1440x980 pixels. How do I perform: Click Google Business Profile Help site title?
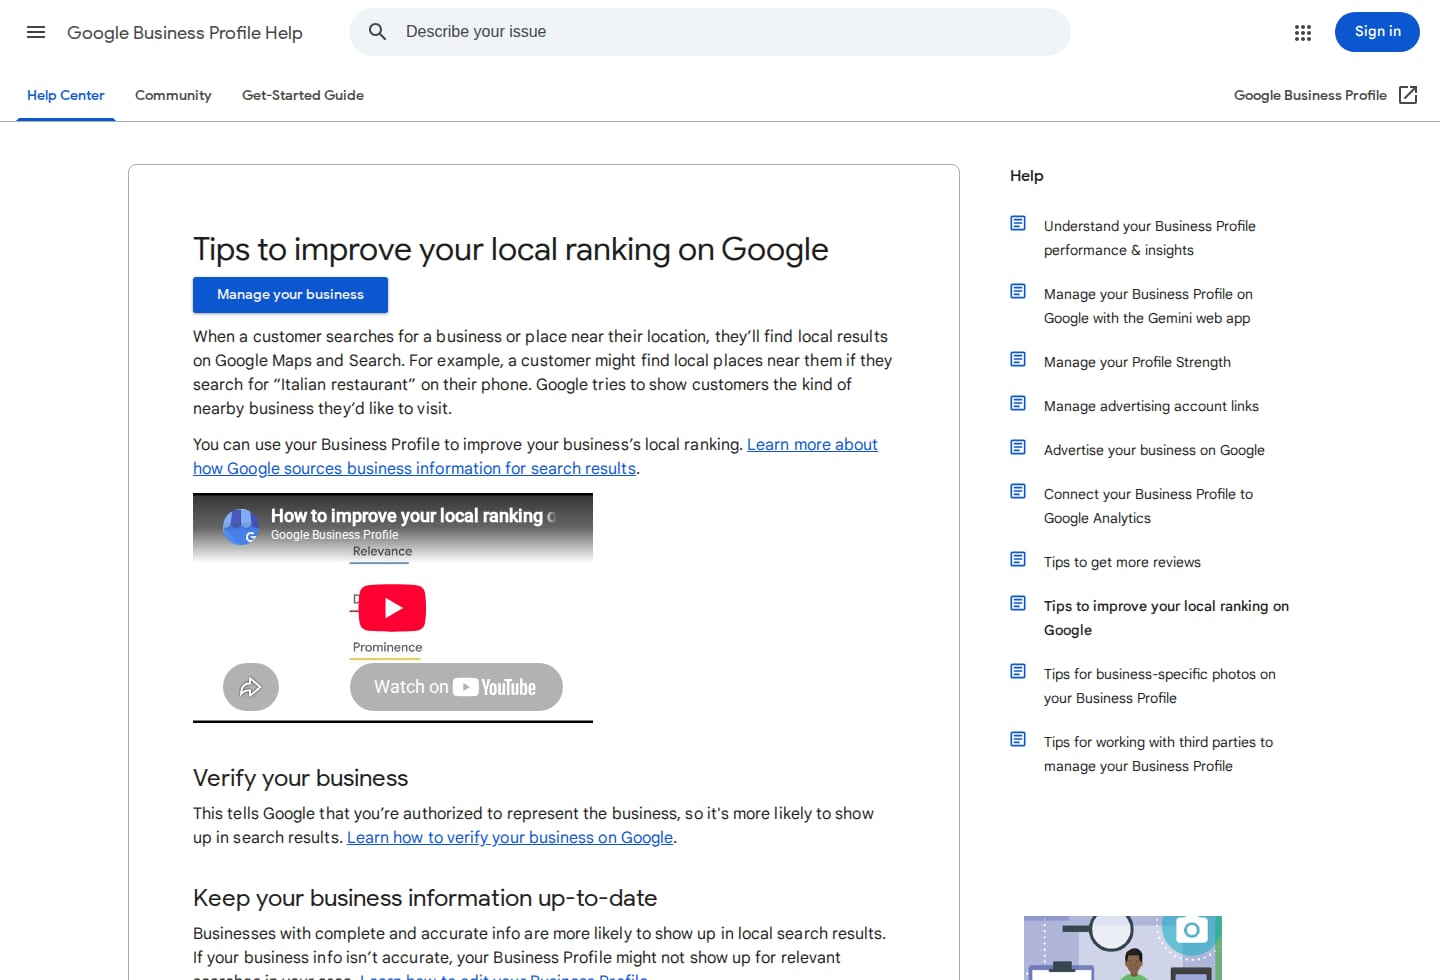click(x=185, y=32)
